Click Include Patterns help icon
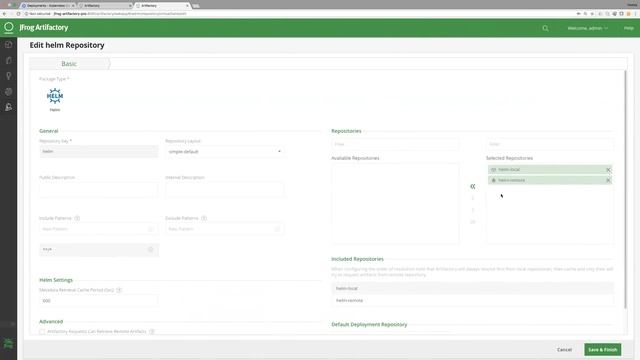This screenshot has width=640, height=360. click(77, 218)
